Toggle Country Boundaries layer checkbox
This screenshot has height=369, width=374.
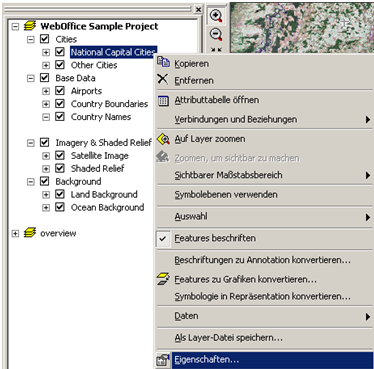click(x=60, y=104)
